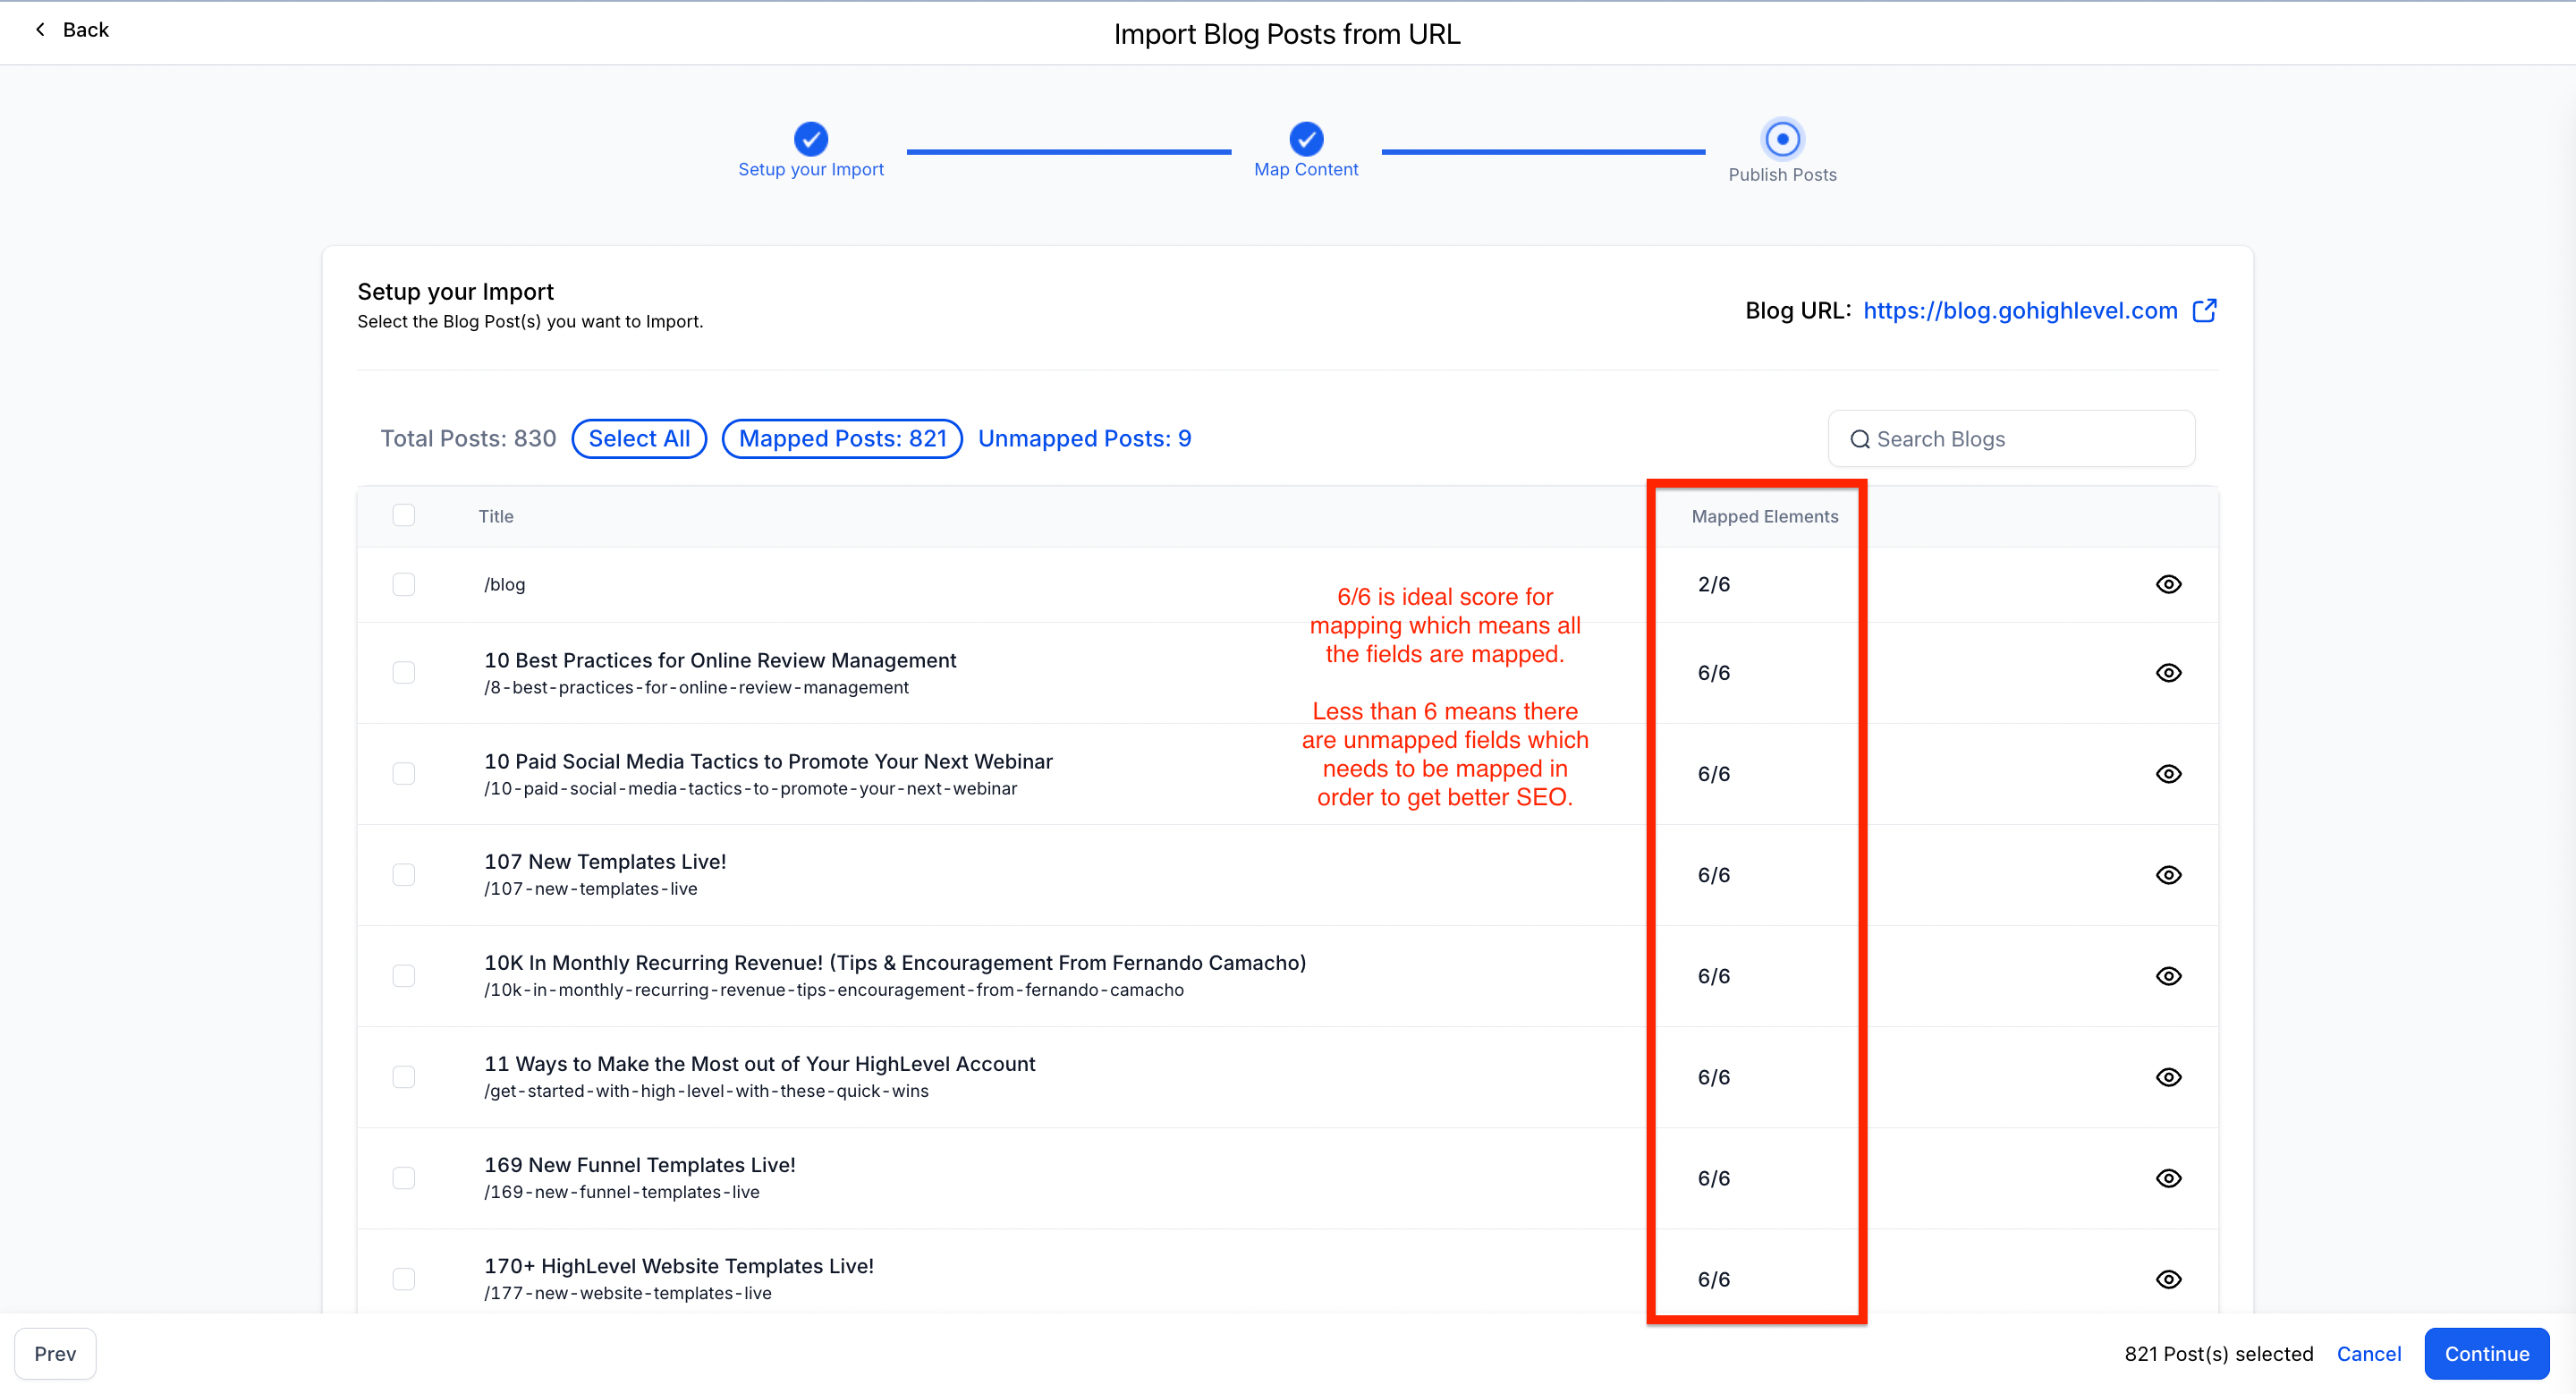
Task: Open preview for 169 New Funnel Templates
Action: 2167,1178
